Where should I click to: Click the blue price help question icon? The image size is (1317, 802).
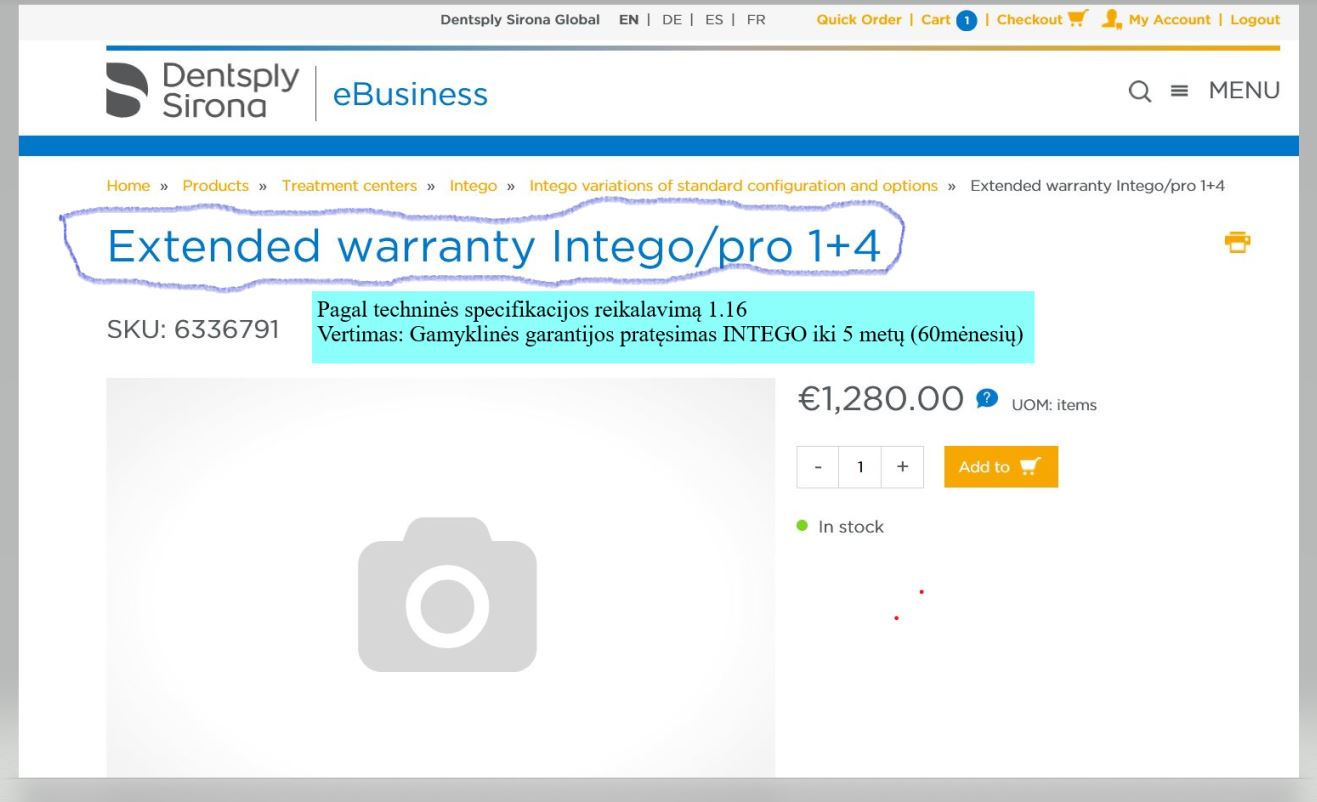tap(986, 398)
